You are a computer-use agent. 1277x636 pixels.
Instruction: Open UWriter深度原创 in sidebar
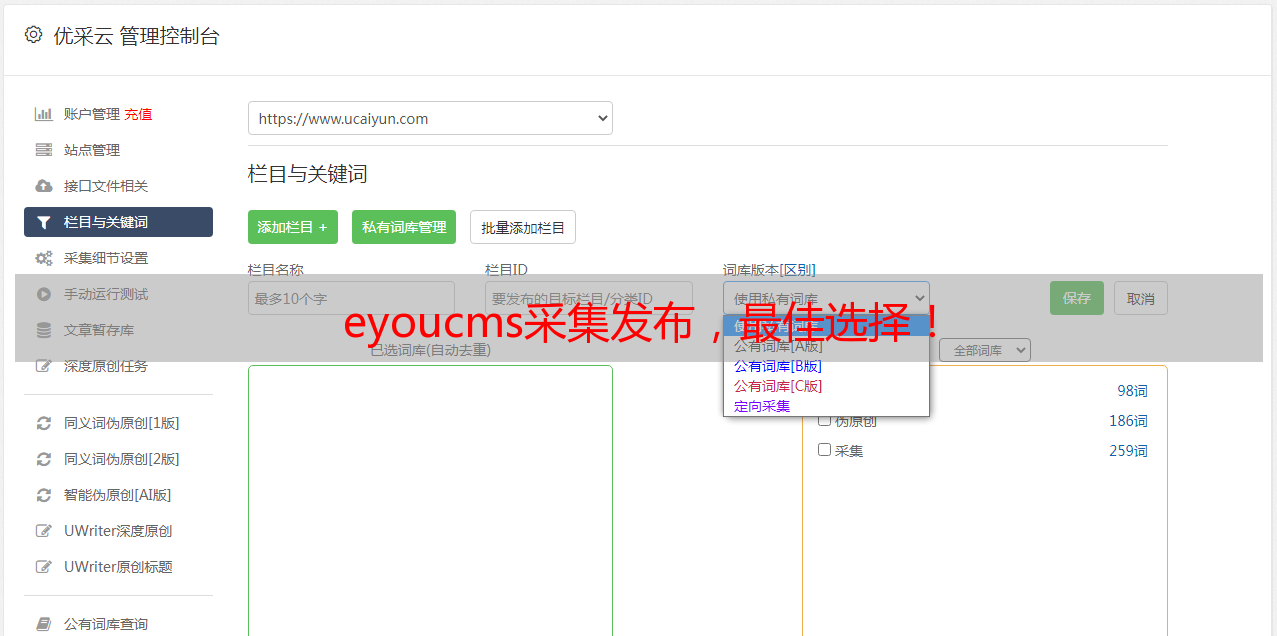[118, 531]
